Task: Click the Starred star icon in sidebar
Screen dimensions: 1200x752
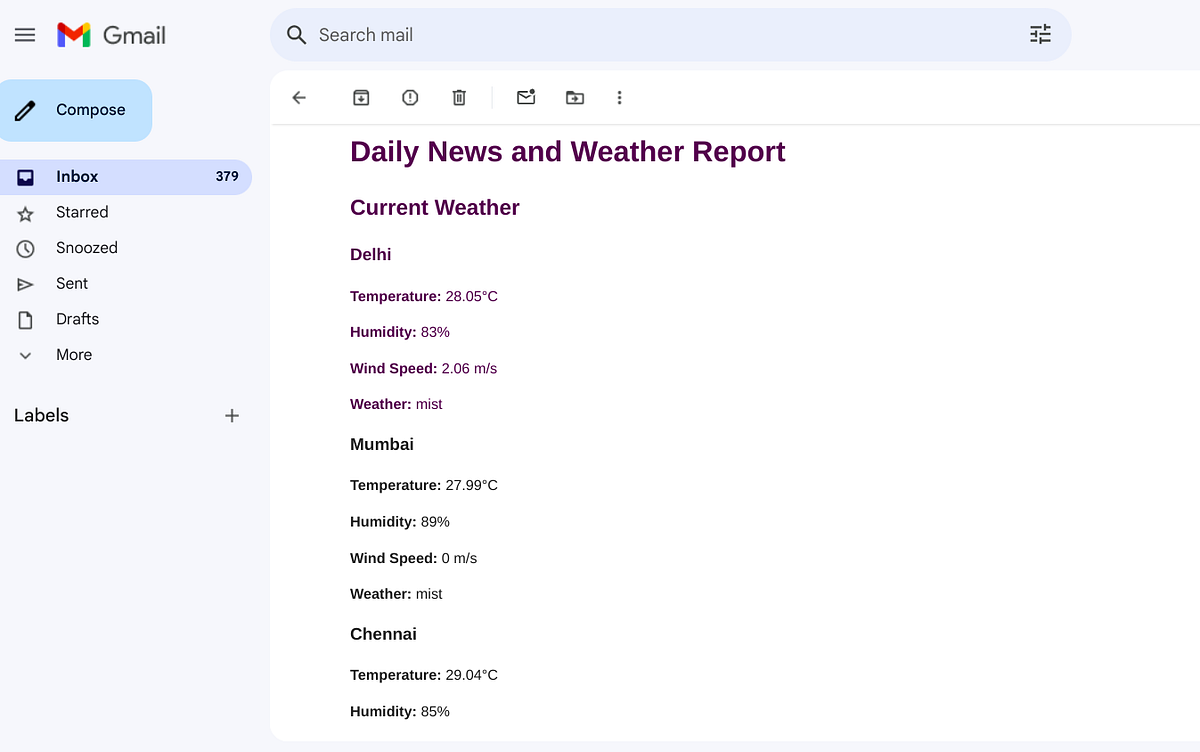Action: (x=26, y=213)
